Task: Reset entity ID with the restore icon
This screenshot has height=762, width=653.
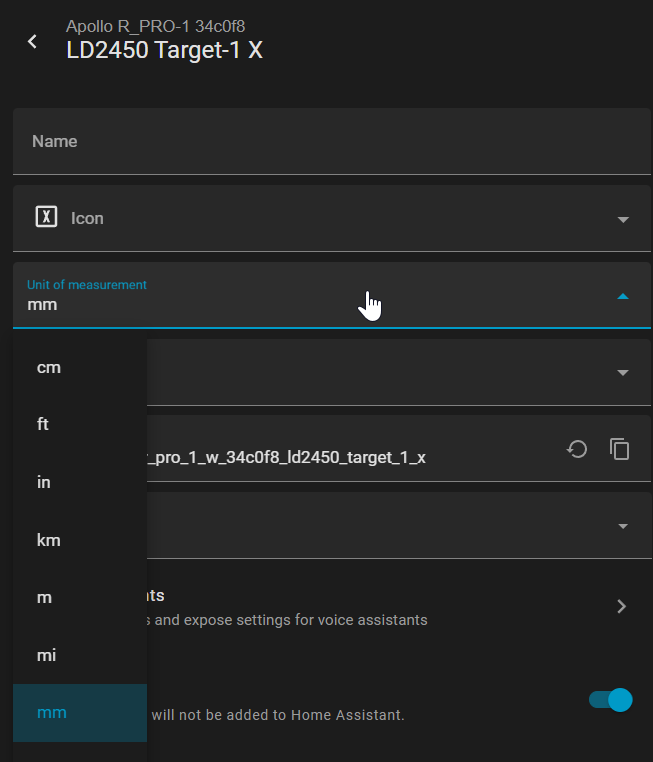Action: coord(577,449)
